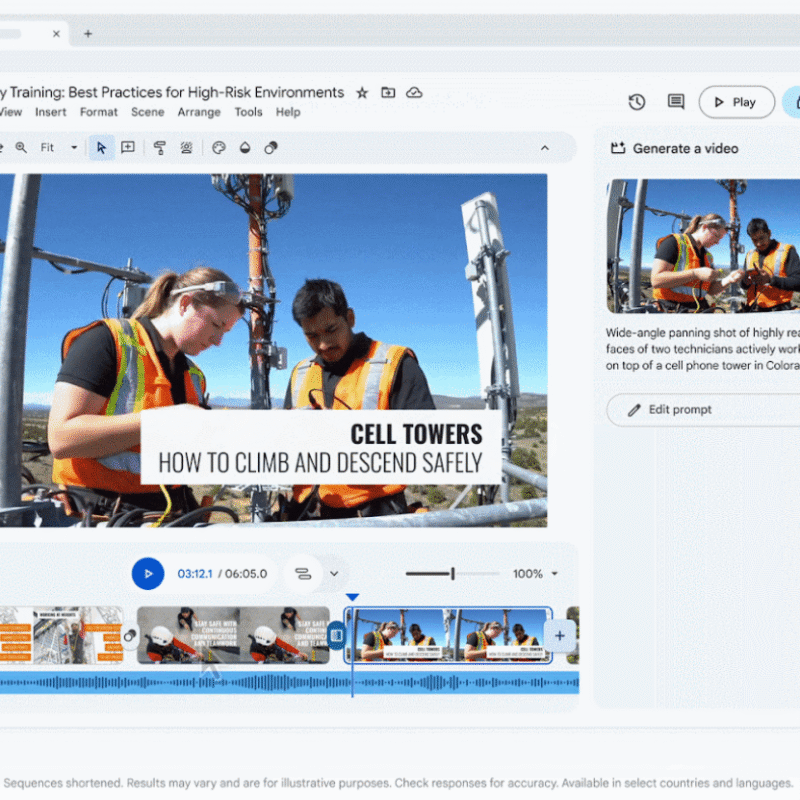The height and width of the screenshot is (800, 800).
Task: Choose the select arrow cursor tool
Action: [102, 147]
